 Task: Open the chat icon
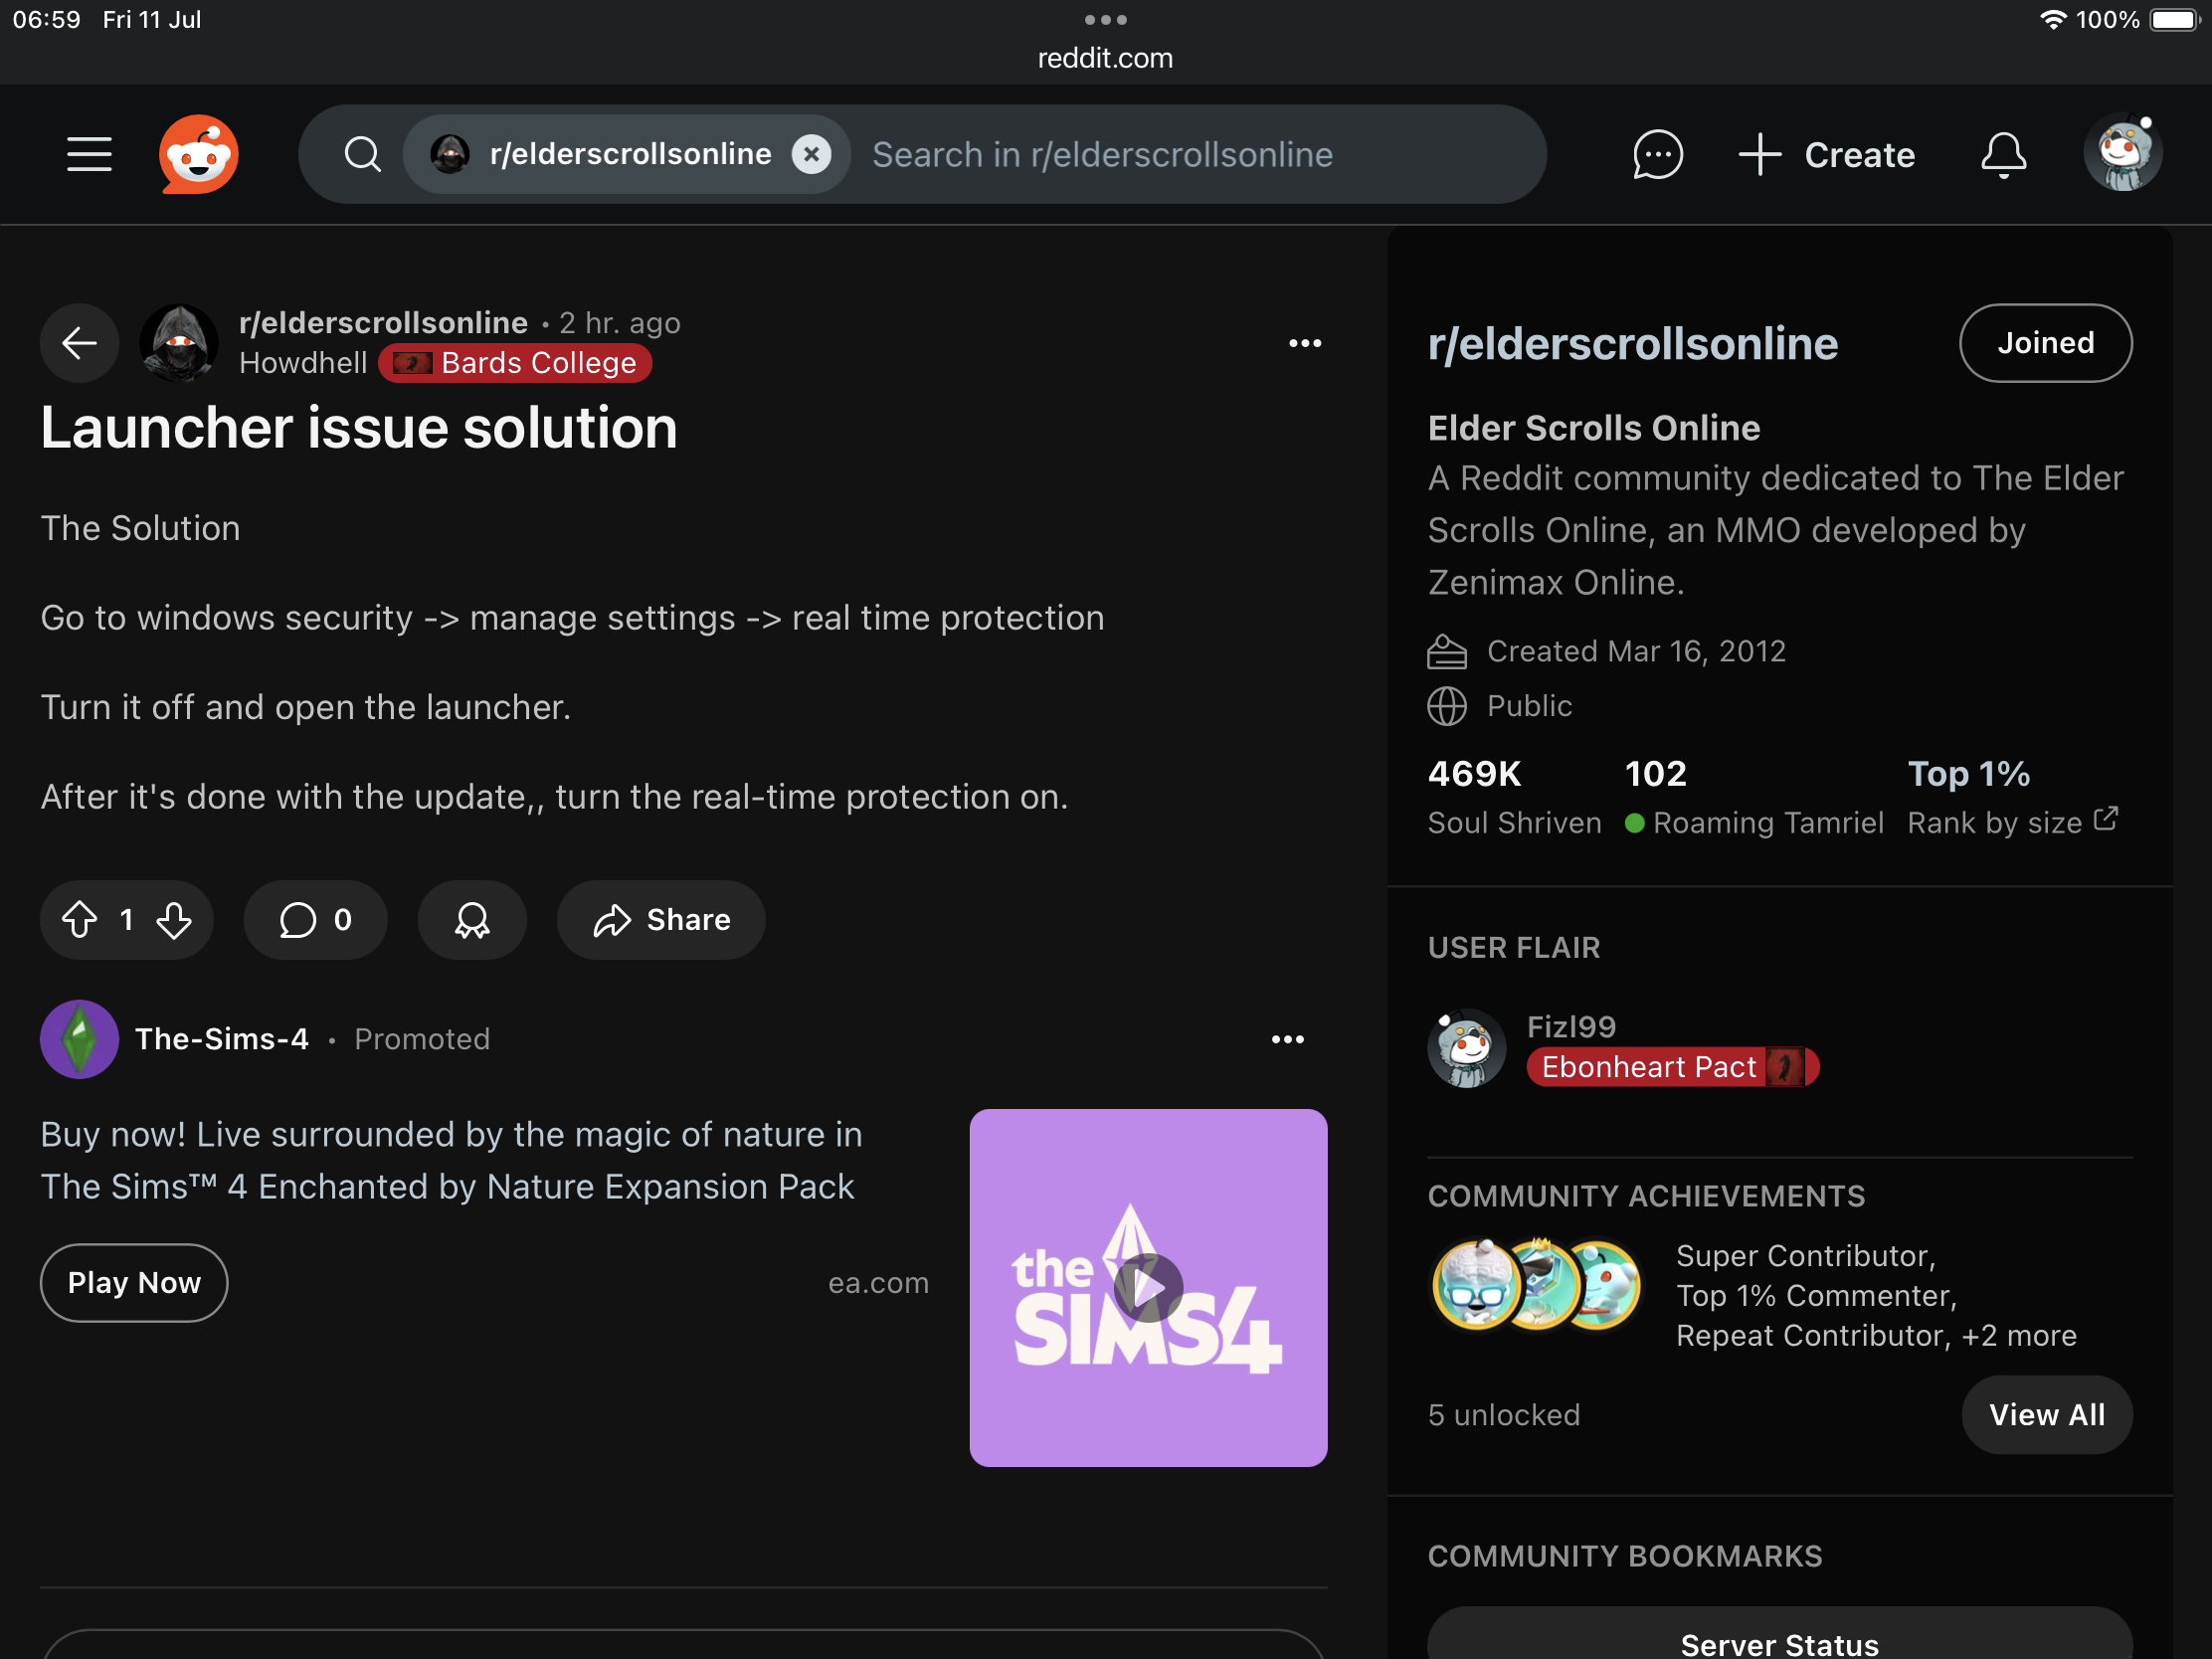pos(1657,155)
